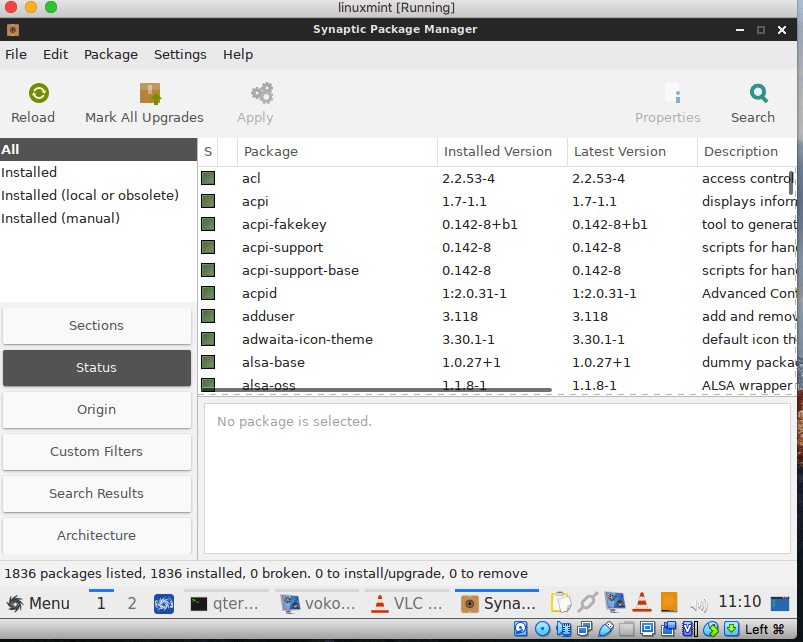Click the Custom Filters button
This screenshot has height=642, width=803.
point(97,452)
